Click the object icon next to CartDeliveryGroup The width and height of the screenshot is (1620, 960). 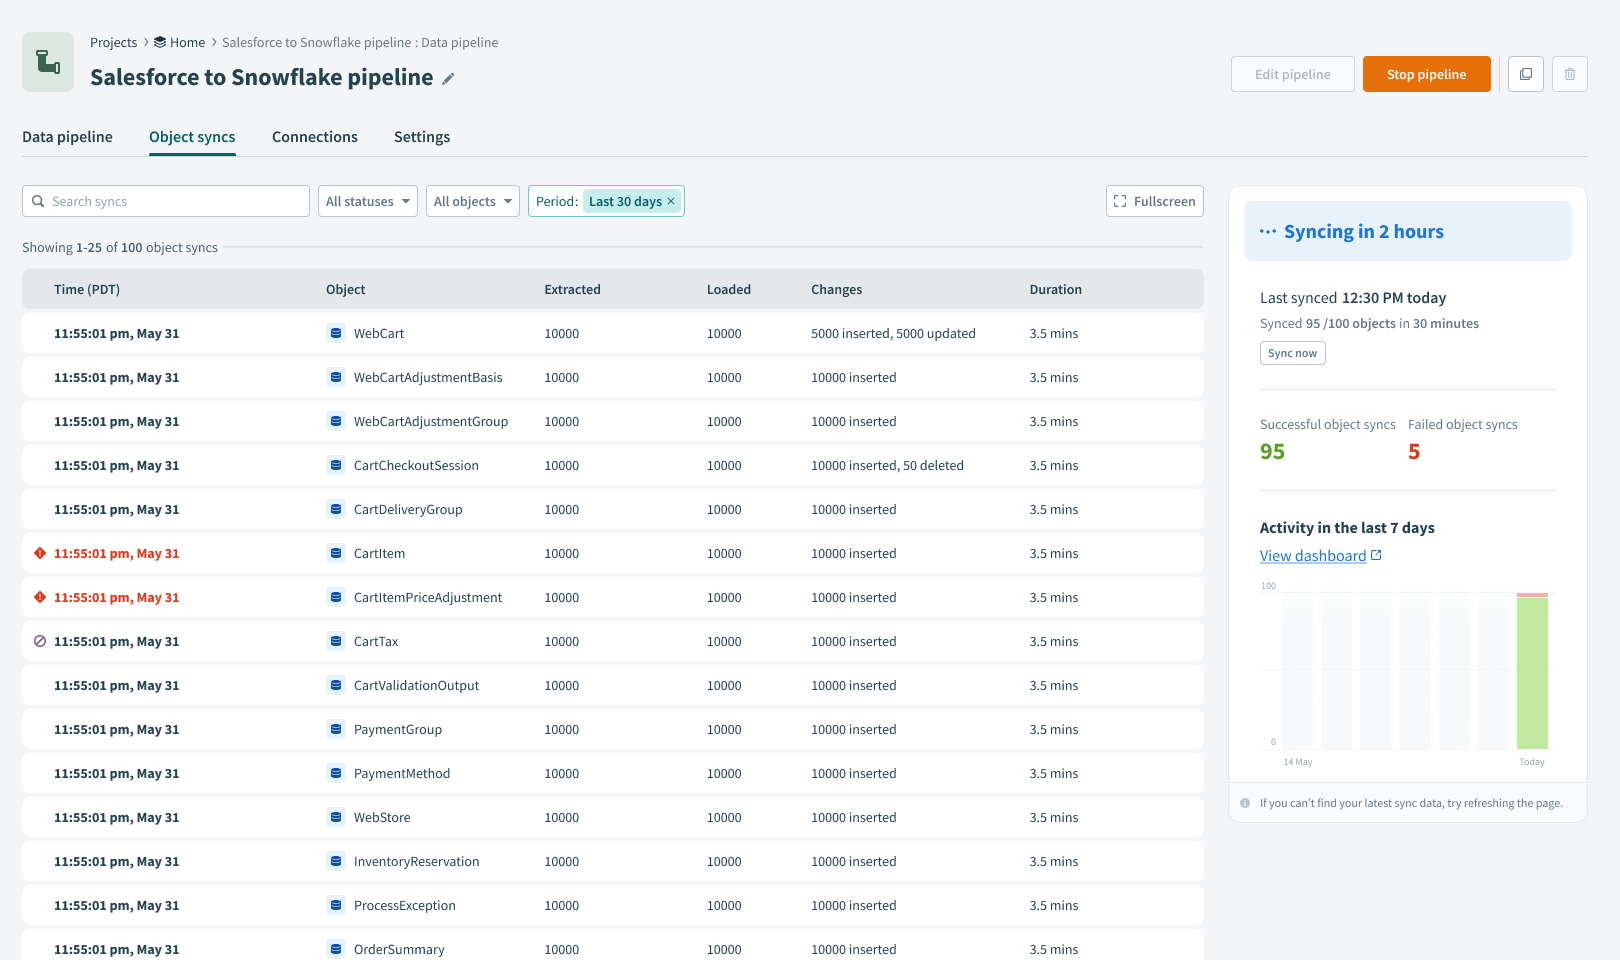[336, 509]
